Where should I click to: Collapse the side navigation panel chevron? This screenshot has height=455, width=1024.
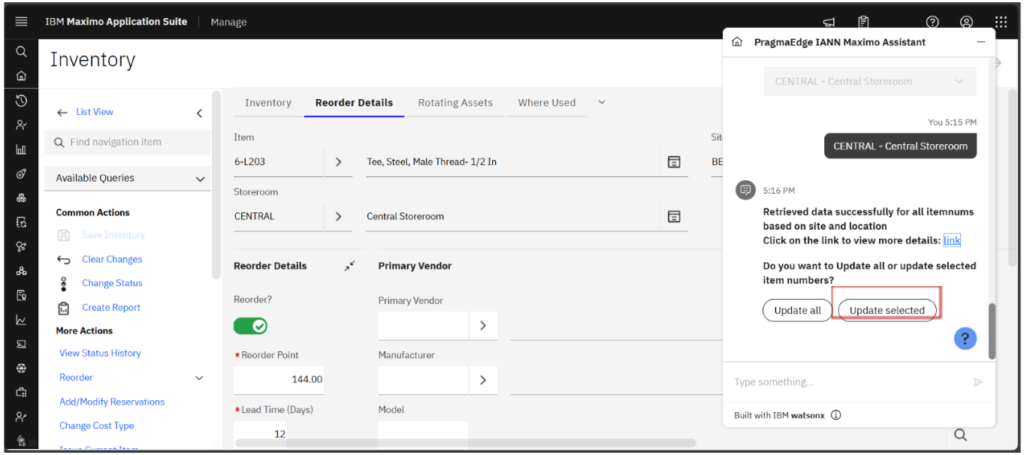pos(199,113)
